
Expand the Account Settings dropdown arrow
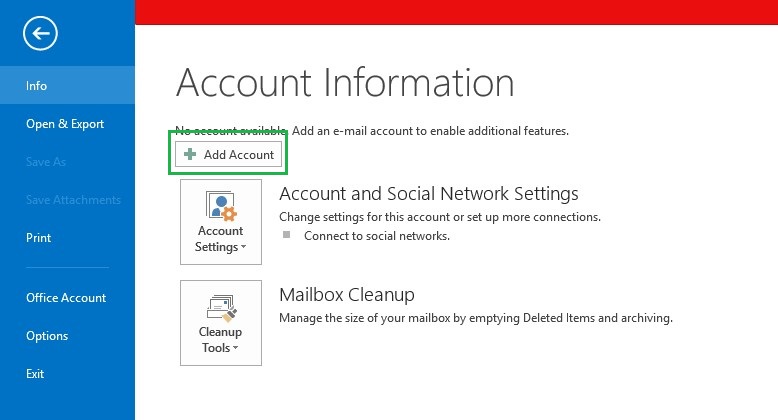click(x=243, y=247)
